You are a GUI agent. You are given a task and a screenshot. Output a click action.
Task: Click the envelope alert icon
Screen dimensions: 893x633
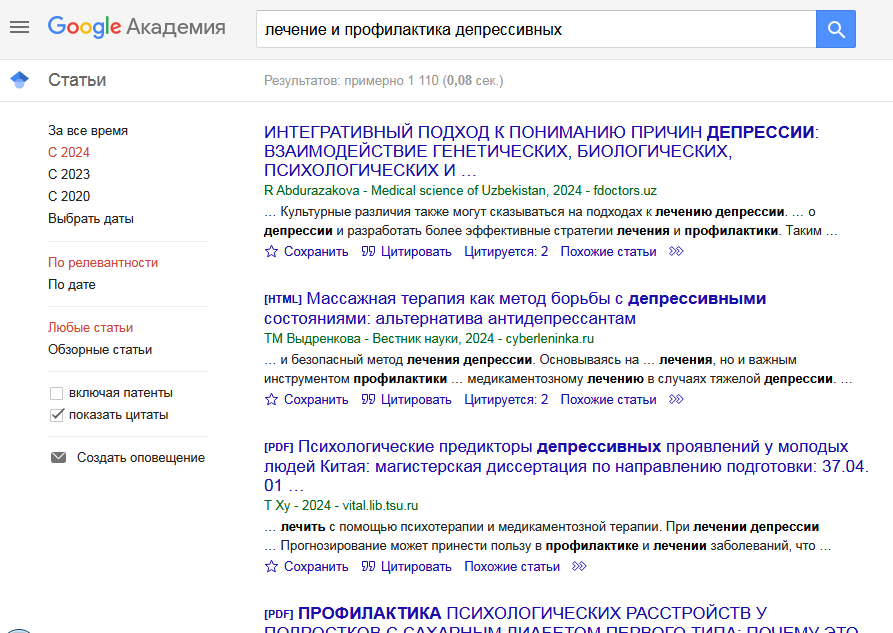58,458
